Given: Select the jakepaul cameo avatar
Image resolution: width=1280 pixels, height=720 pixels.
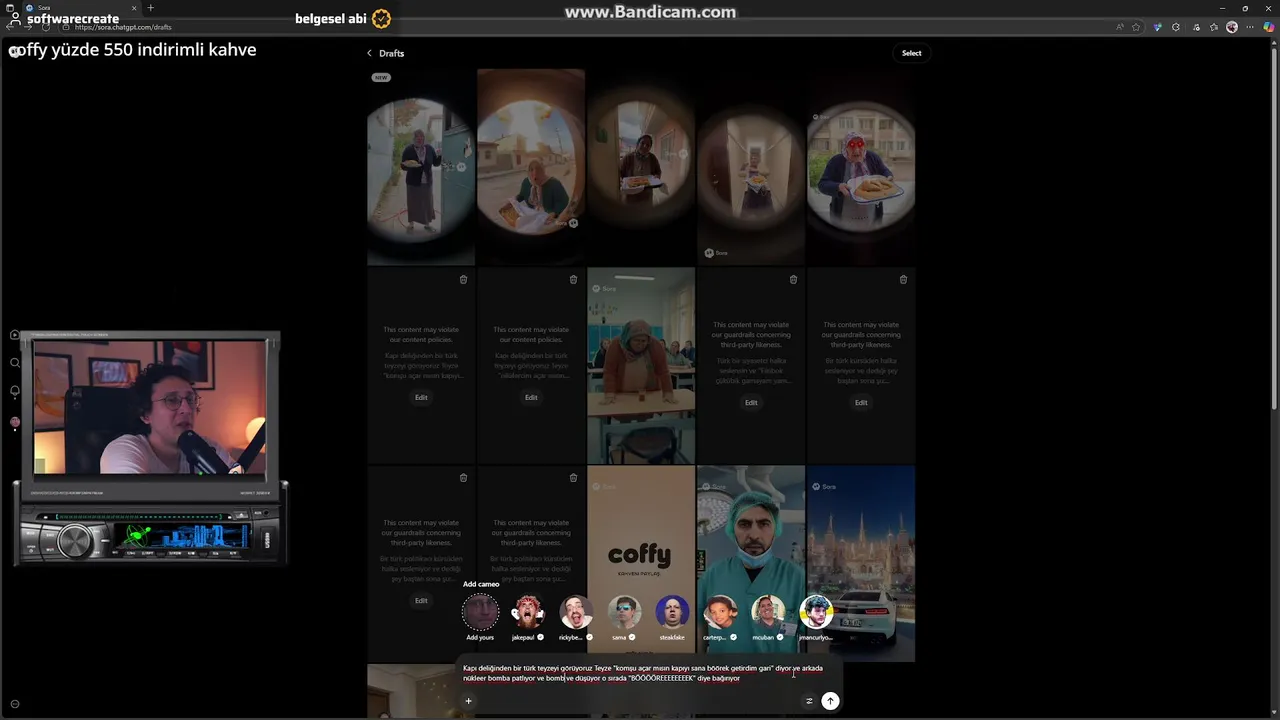Looking at the screenshot, I should 528,612.
